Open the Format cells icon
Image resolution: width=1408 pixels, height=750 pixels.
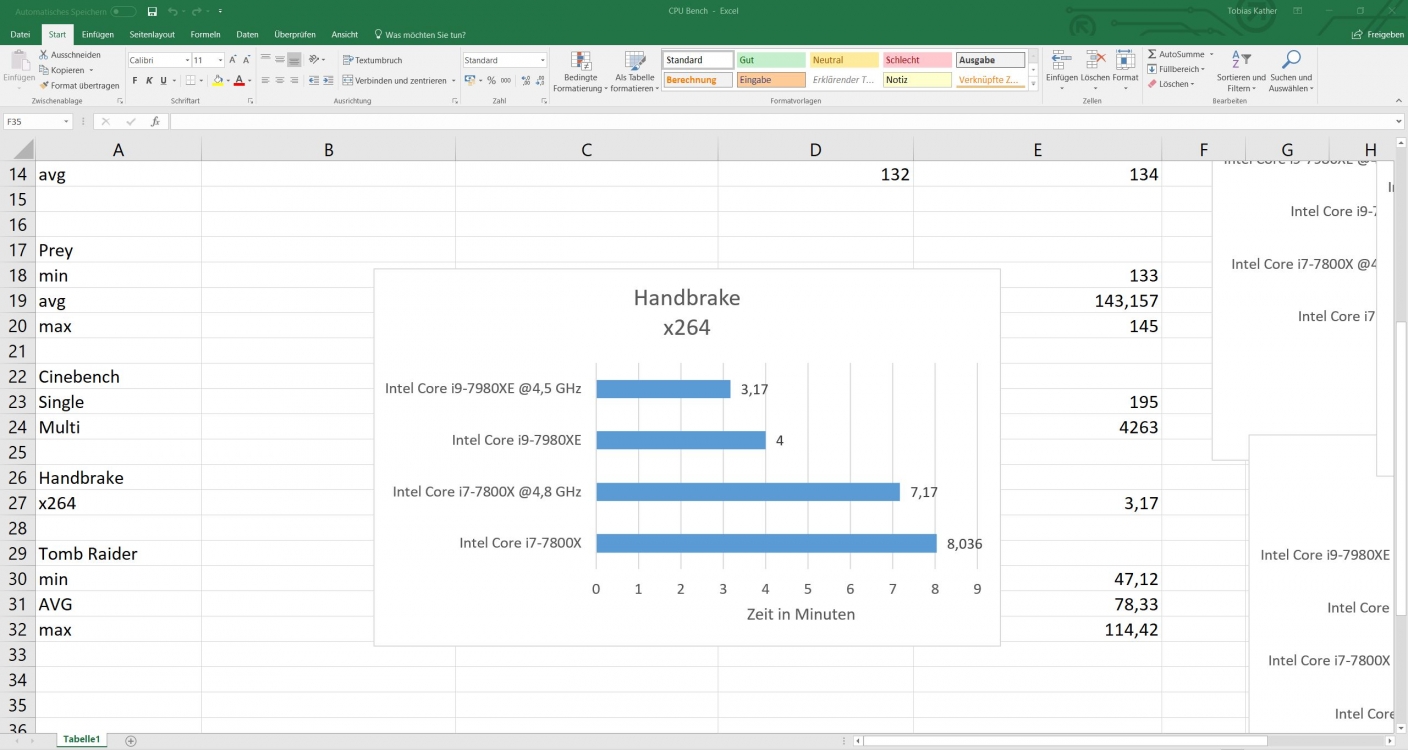[x=1125, y=68]
